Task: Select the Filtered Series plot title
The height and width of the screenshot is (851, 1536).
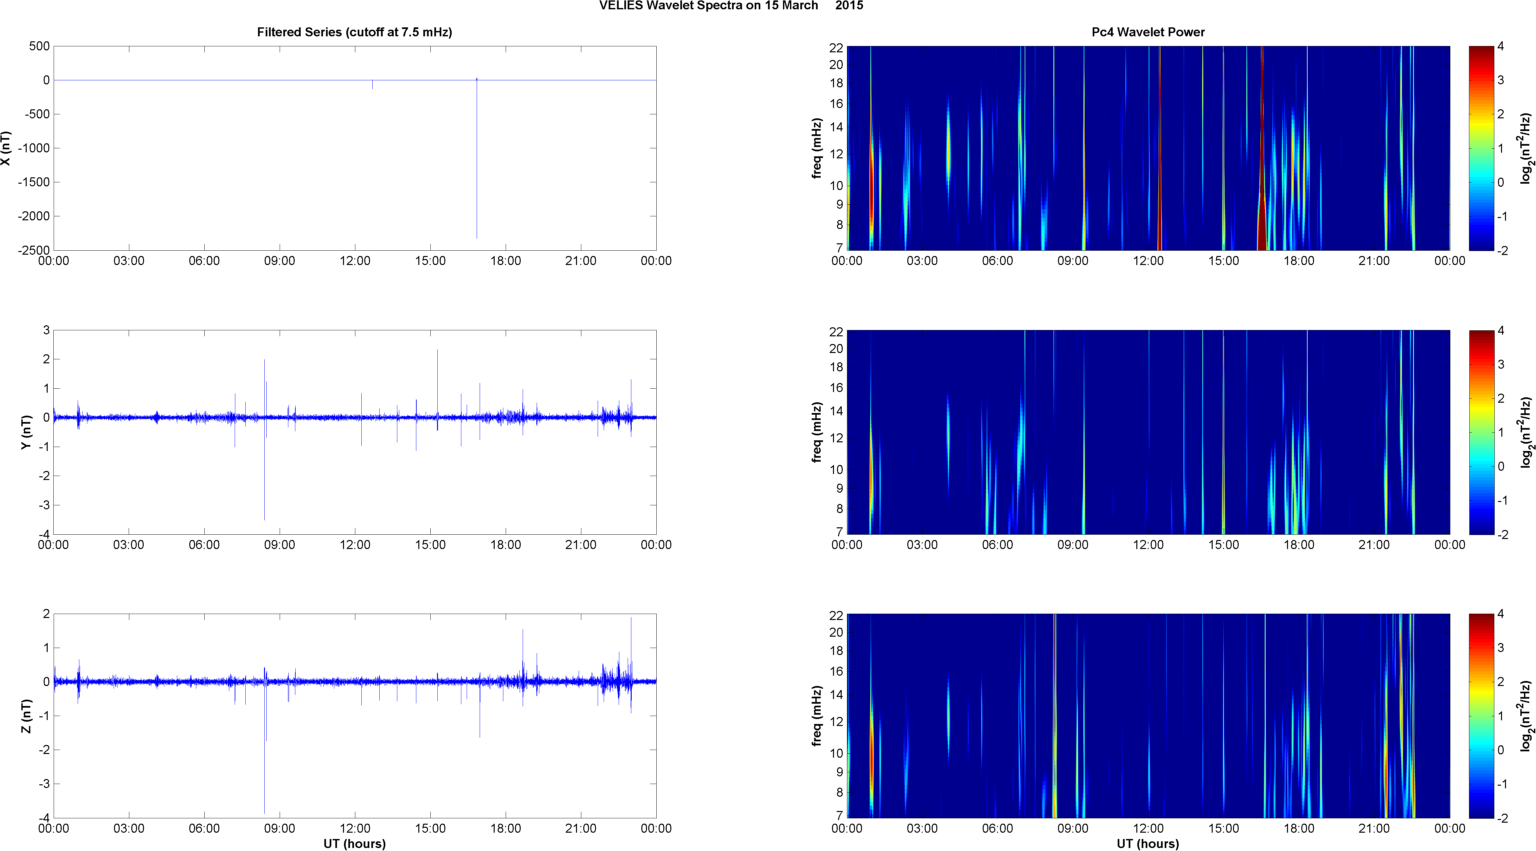Action: (354, 32)
